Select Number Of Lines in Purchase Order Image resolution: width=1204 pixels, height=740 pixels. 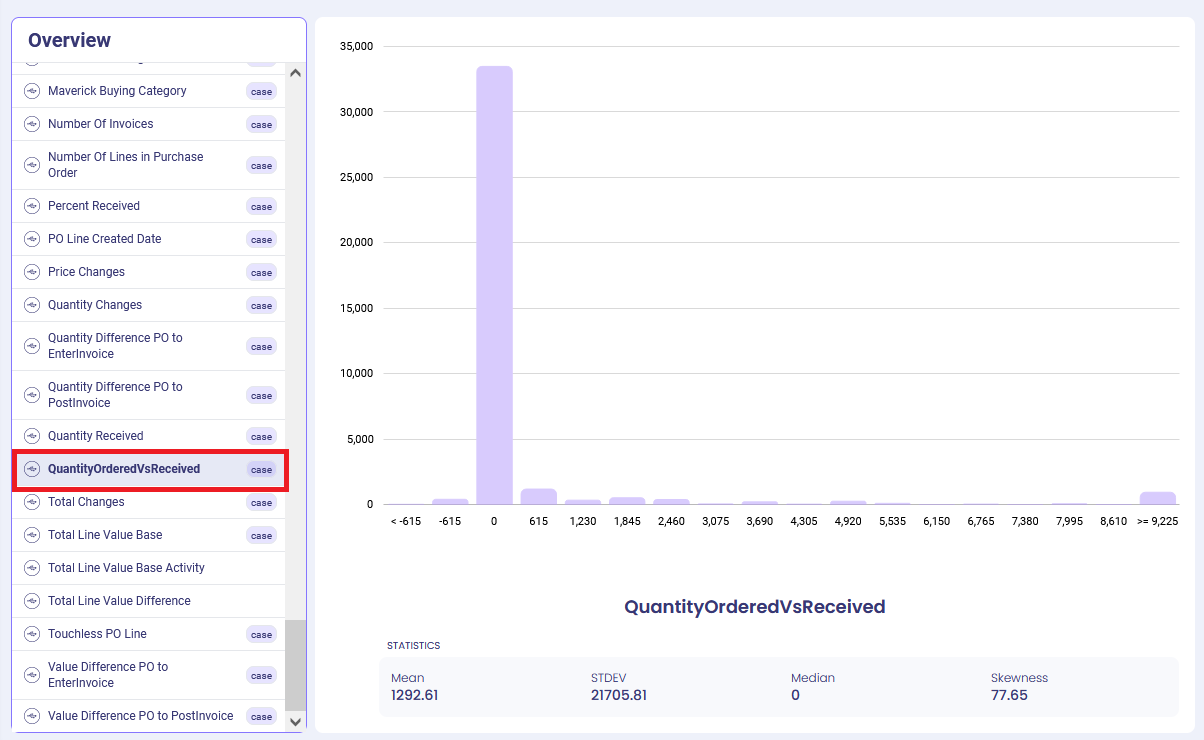coord(125,165)
